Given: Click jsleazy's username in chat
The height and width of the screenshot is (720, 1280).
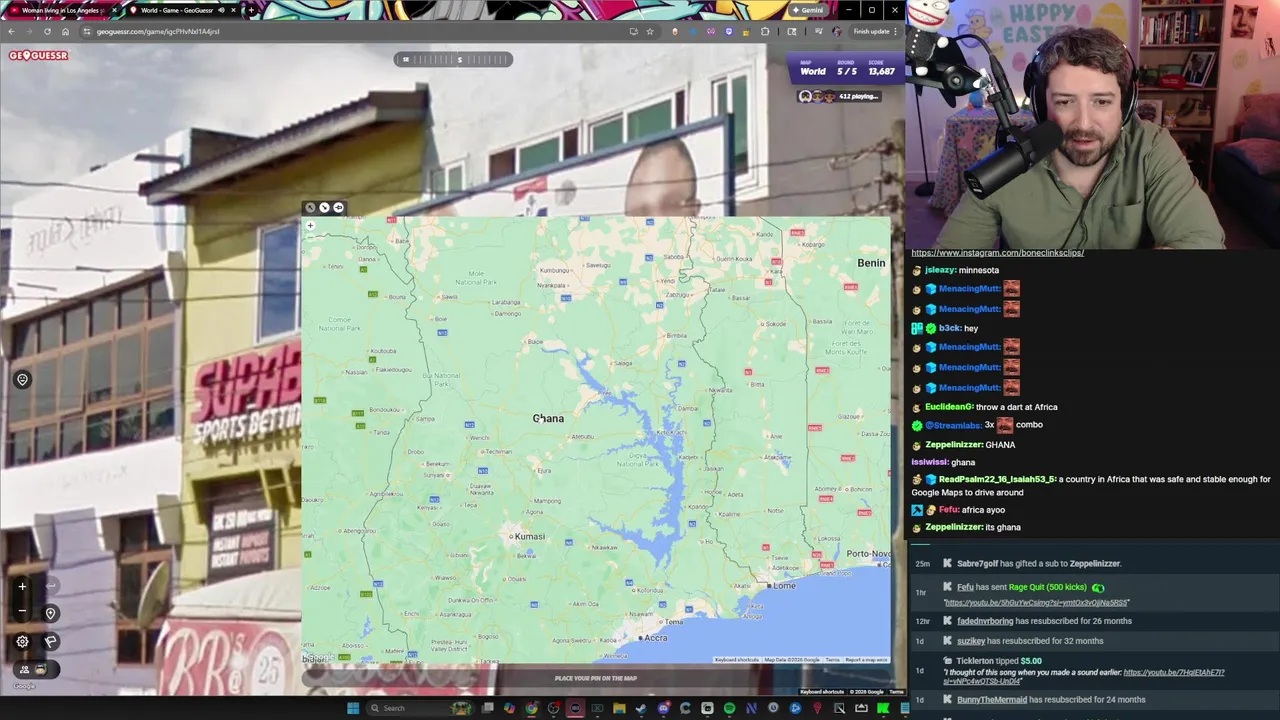Looking at the screenshot, I should (939, 270).
